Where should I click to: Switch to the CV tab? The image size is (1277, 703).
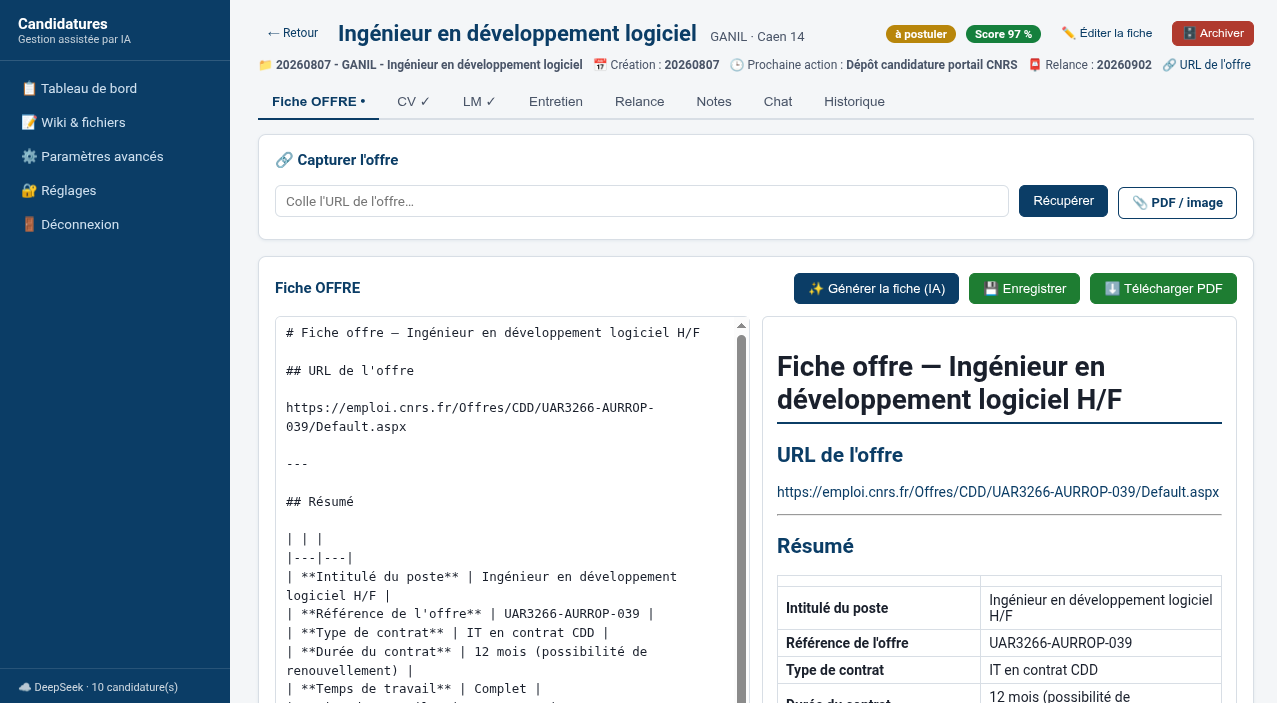[413, 101]
